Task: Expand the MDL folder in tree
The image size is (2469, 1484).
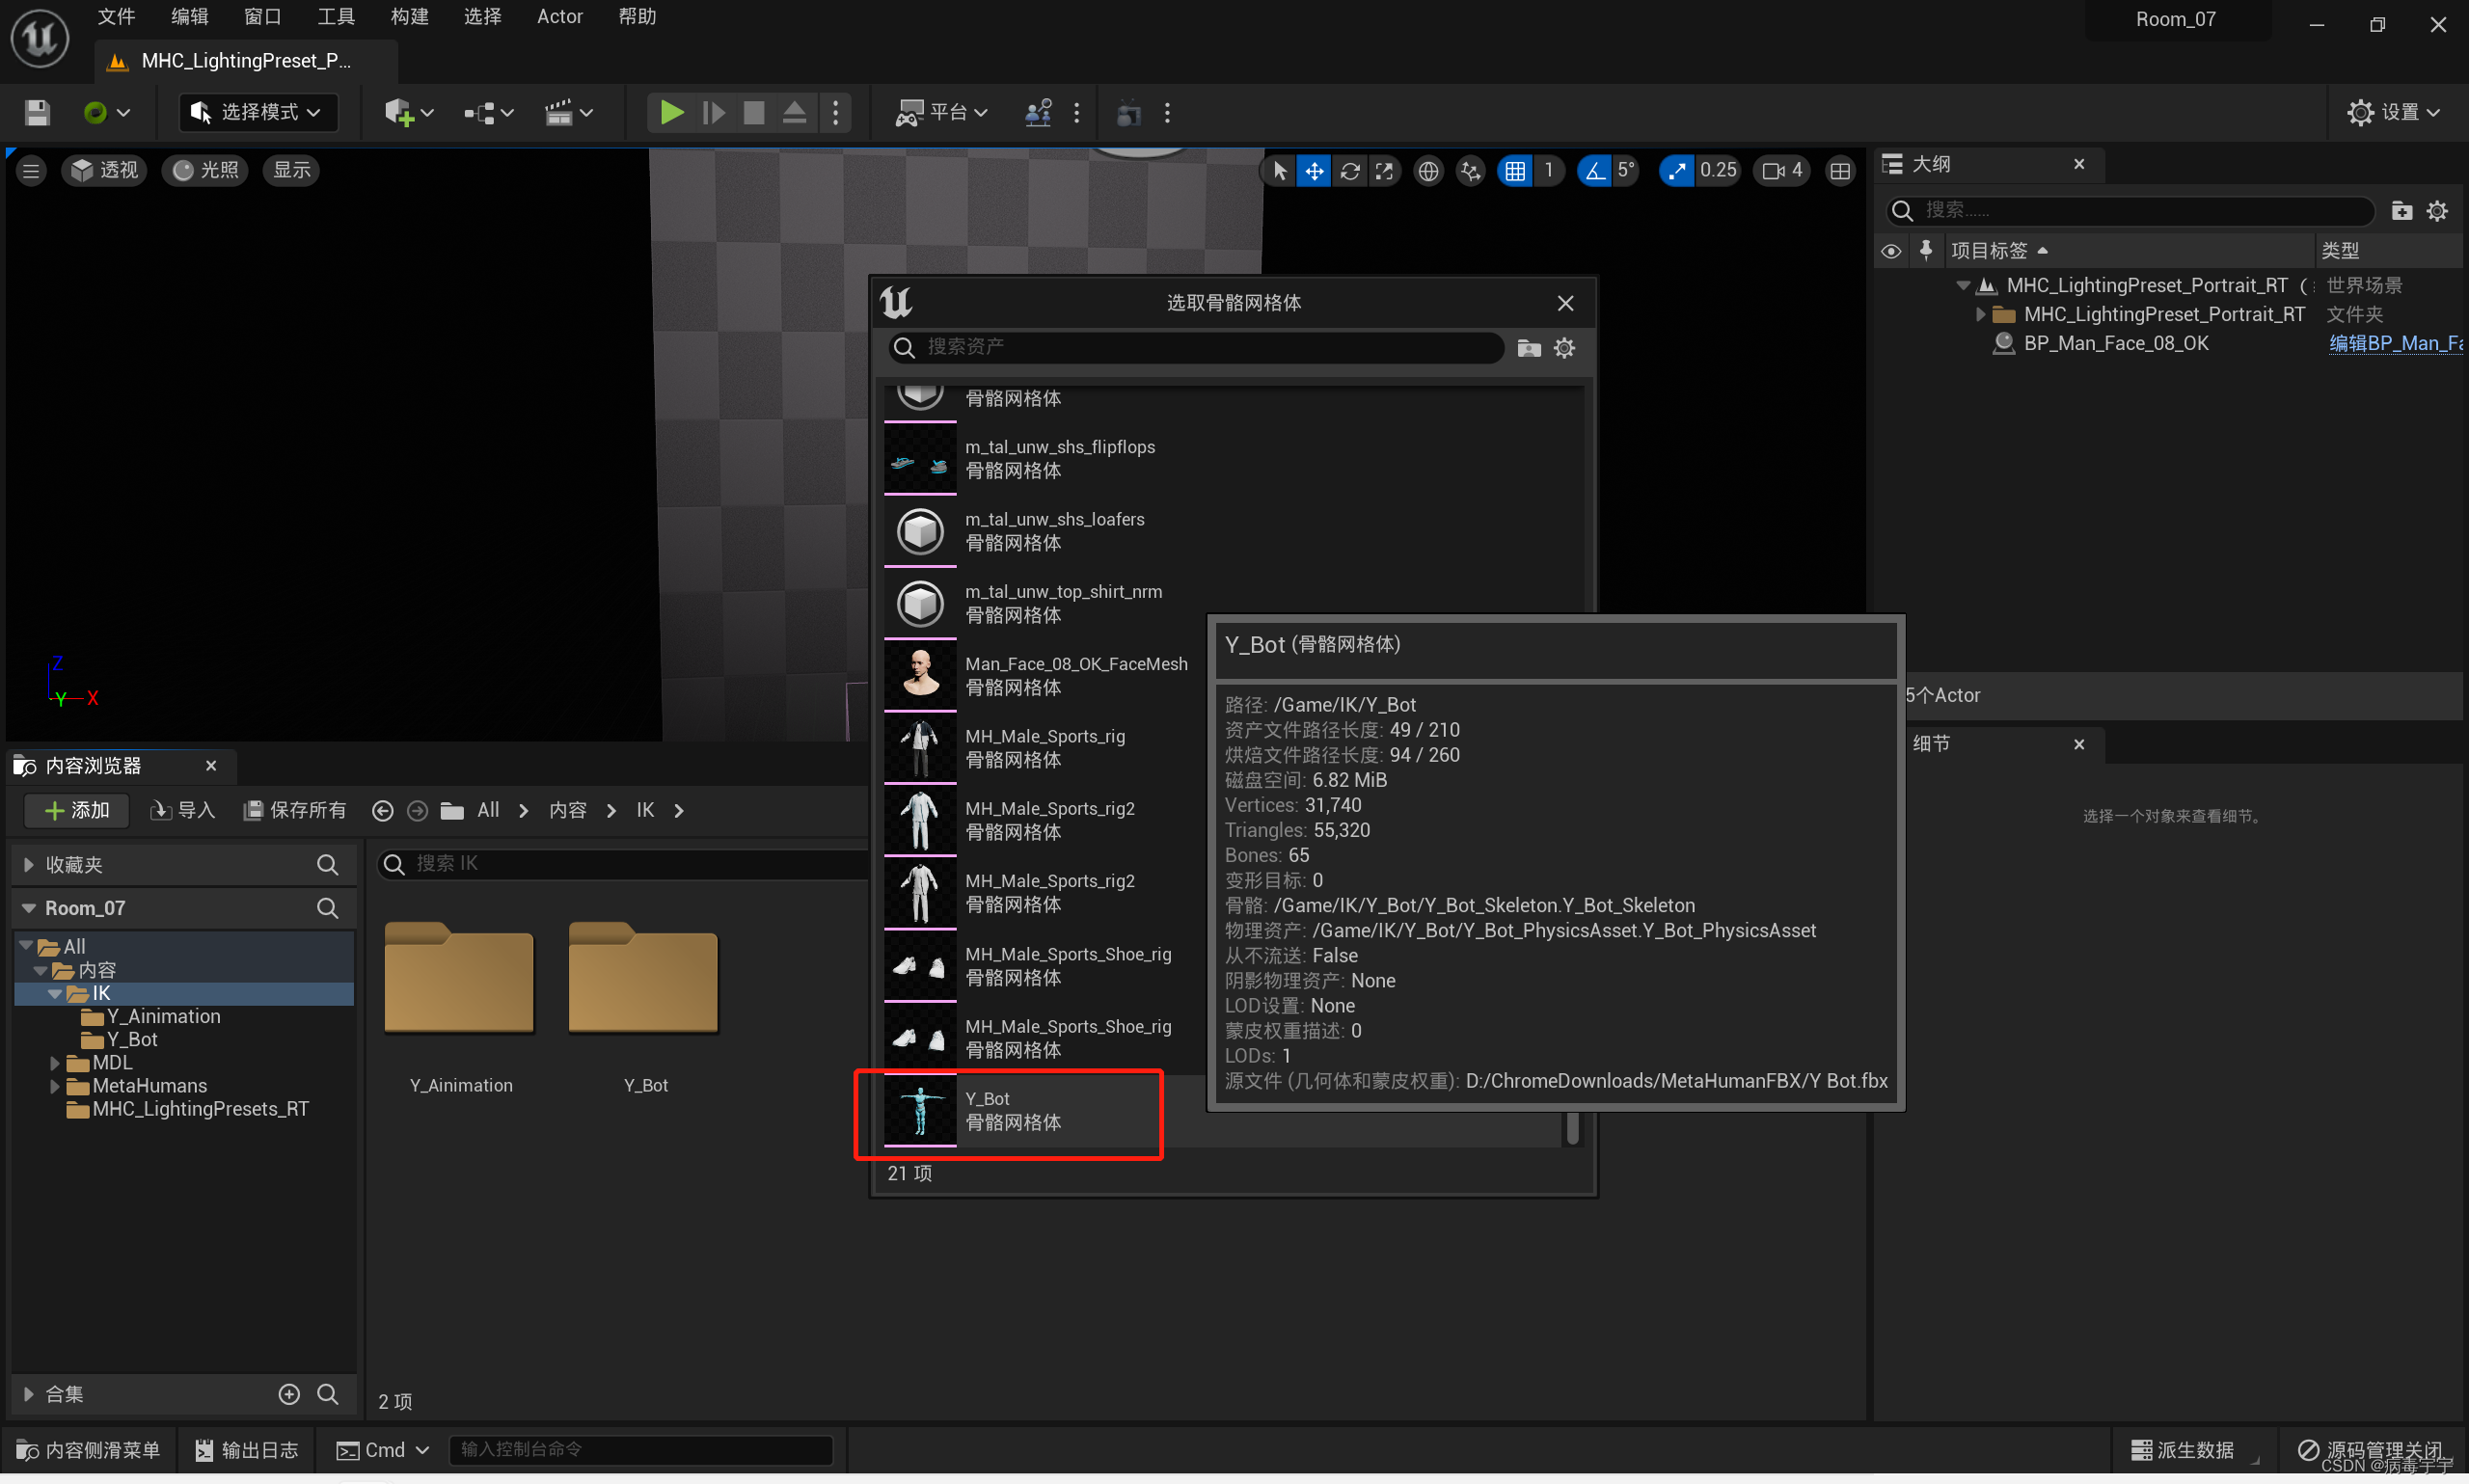Action: 55,1063
